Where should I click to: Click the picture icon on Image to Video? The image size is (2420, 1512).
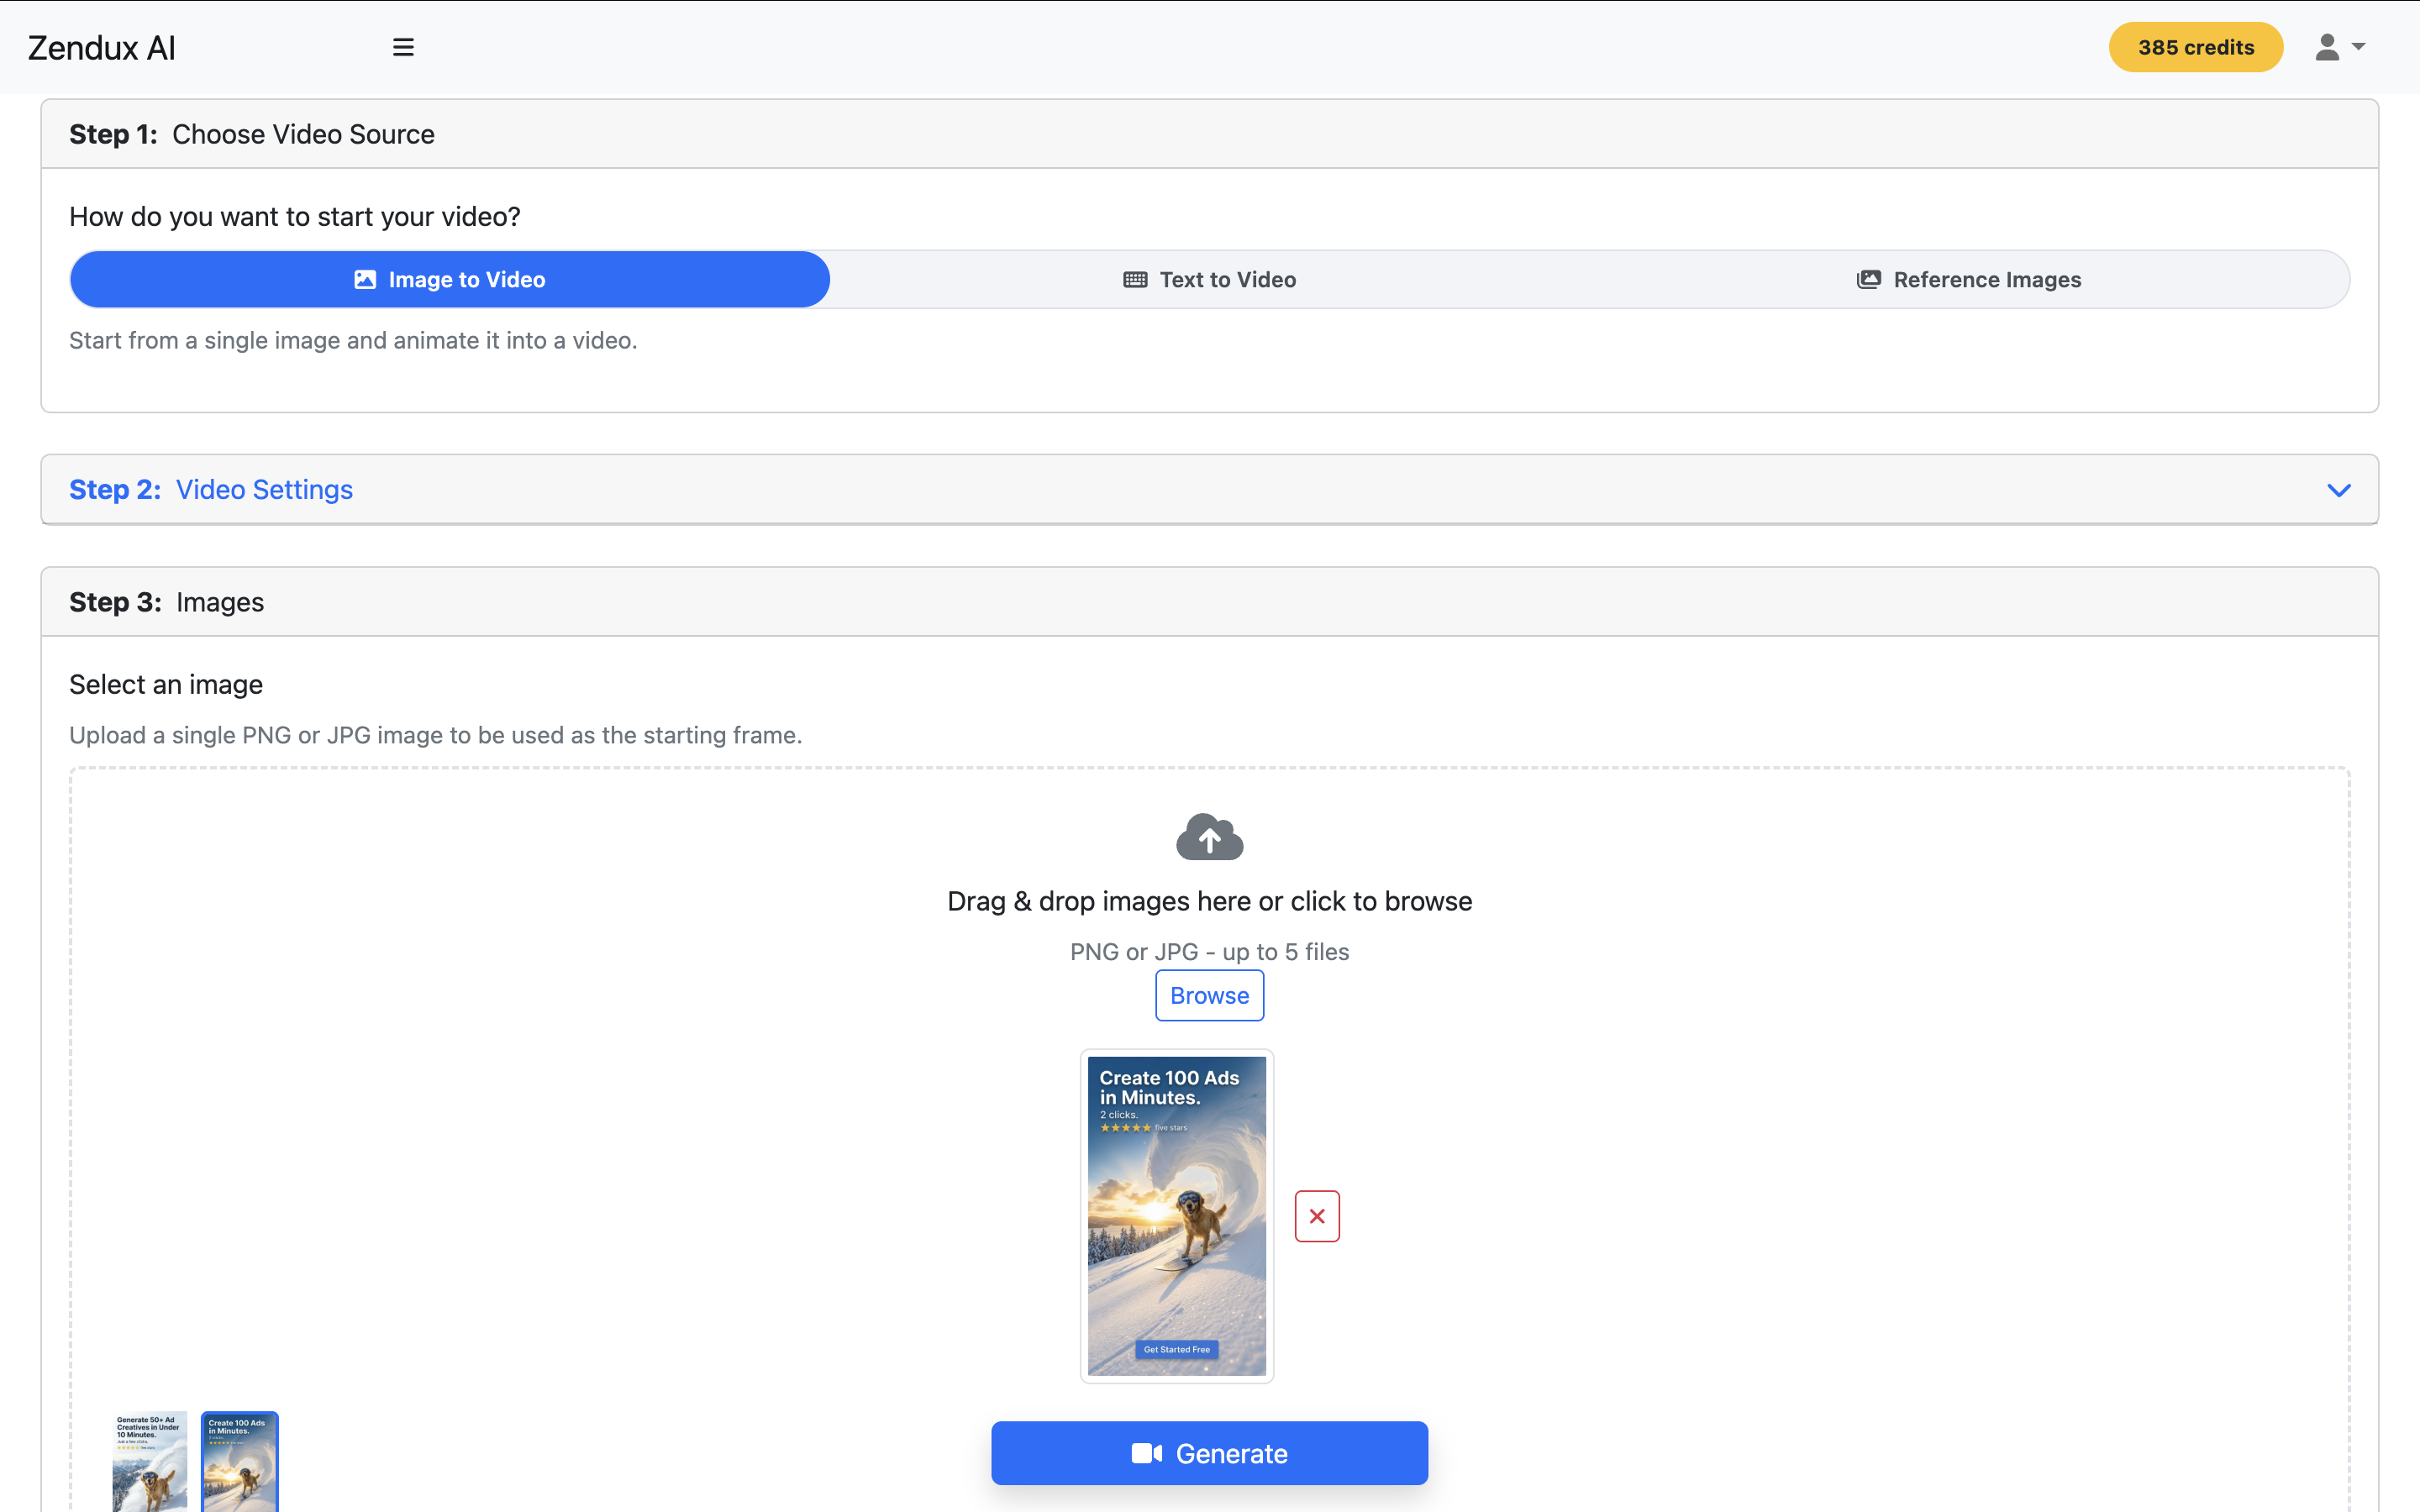coord(365,279)
